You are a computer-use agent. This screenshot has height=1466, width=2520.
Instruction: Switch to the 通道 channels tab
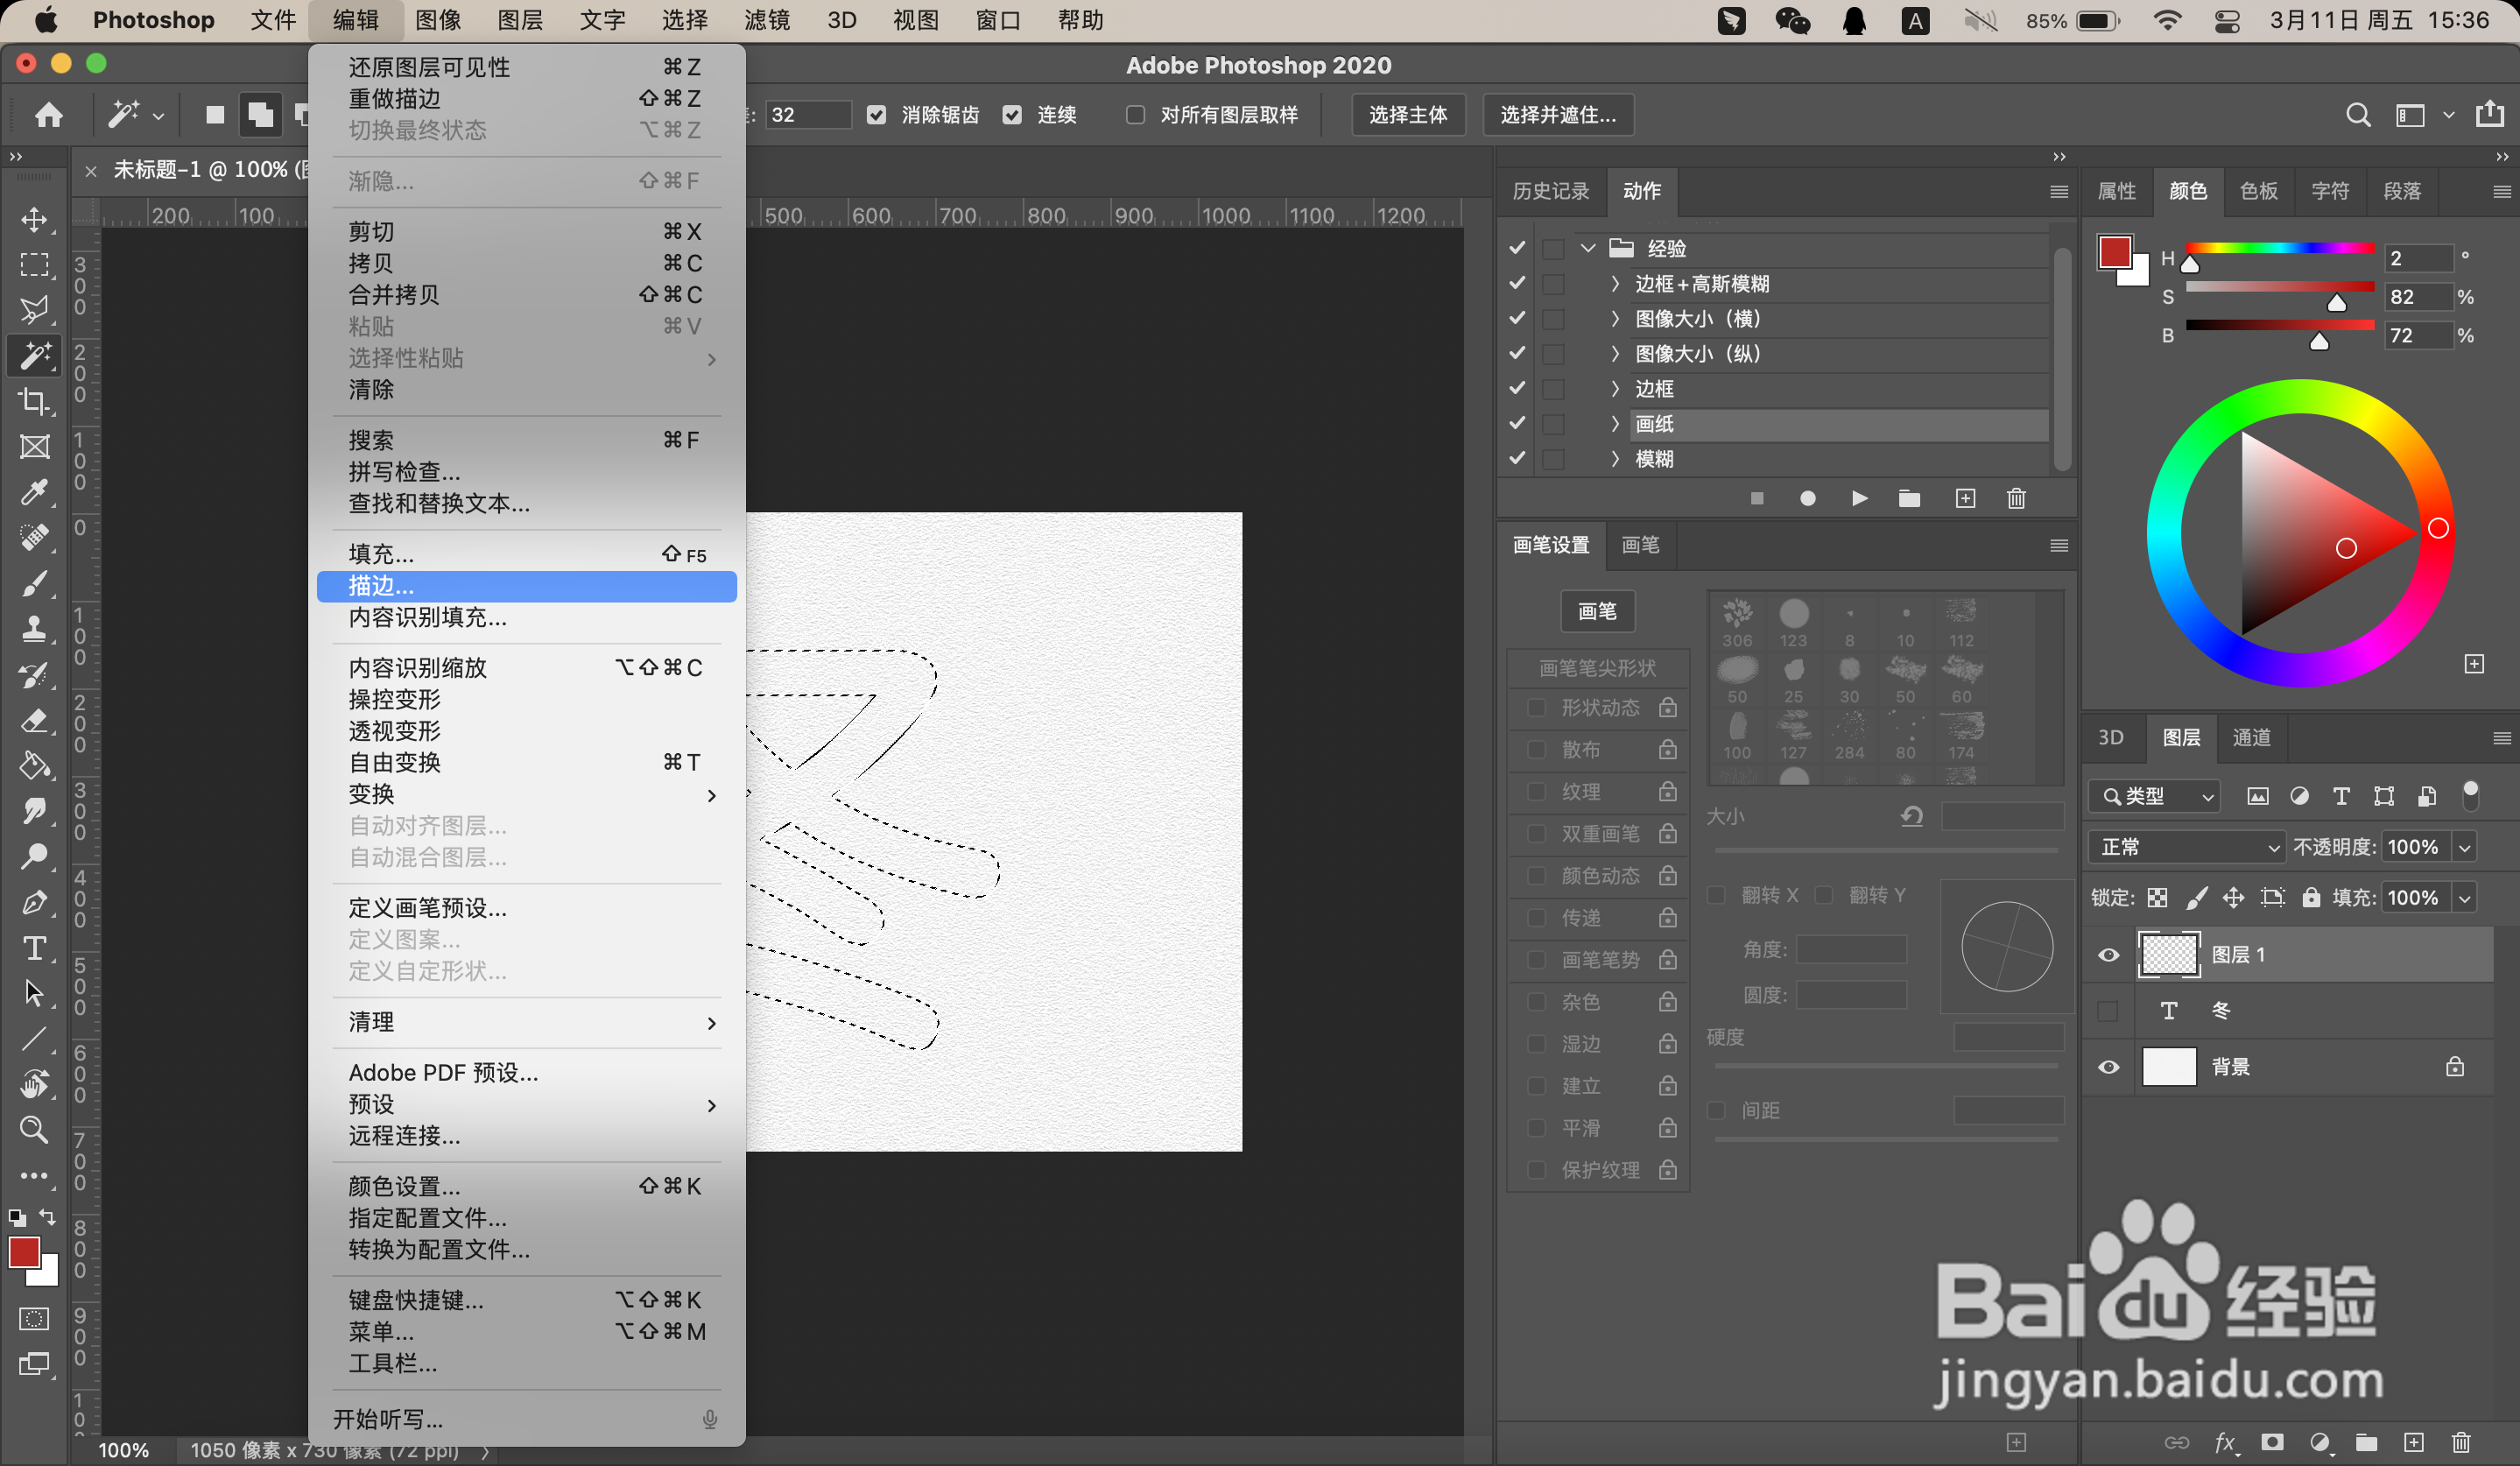2252,737
